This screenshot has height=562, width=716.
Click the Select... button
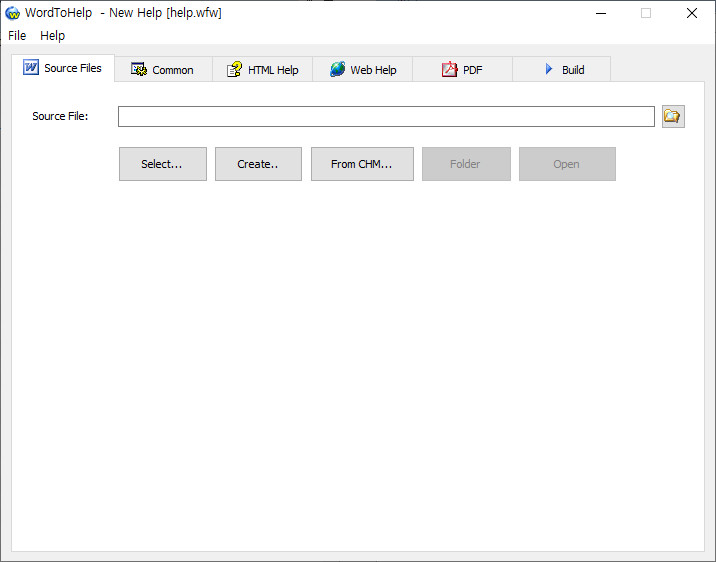tap(163, 164)
